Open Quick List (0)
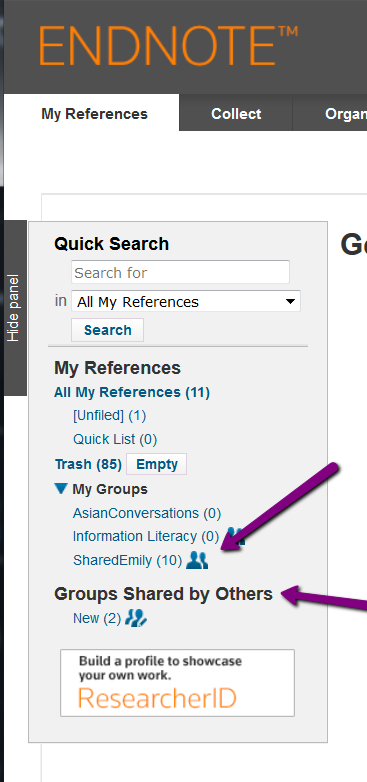The height and width of the screenshot is (782, 367). (115, 439)
